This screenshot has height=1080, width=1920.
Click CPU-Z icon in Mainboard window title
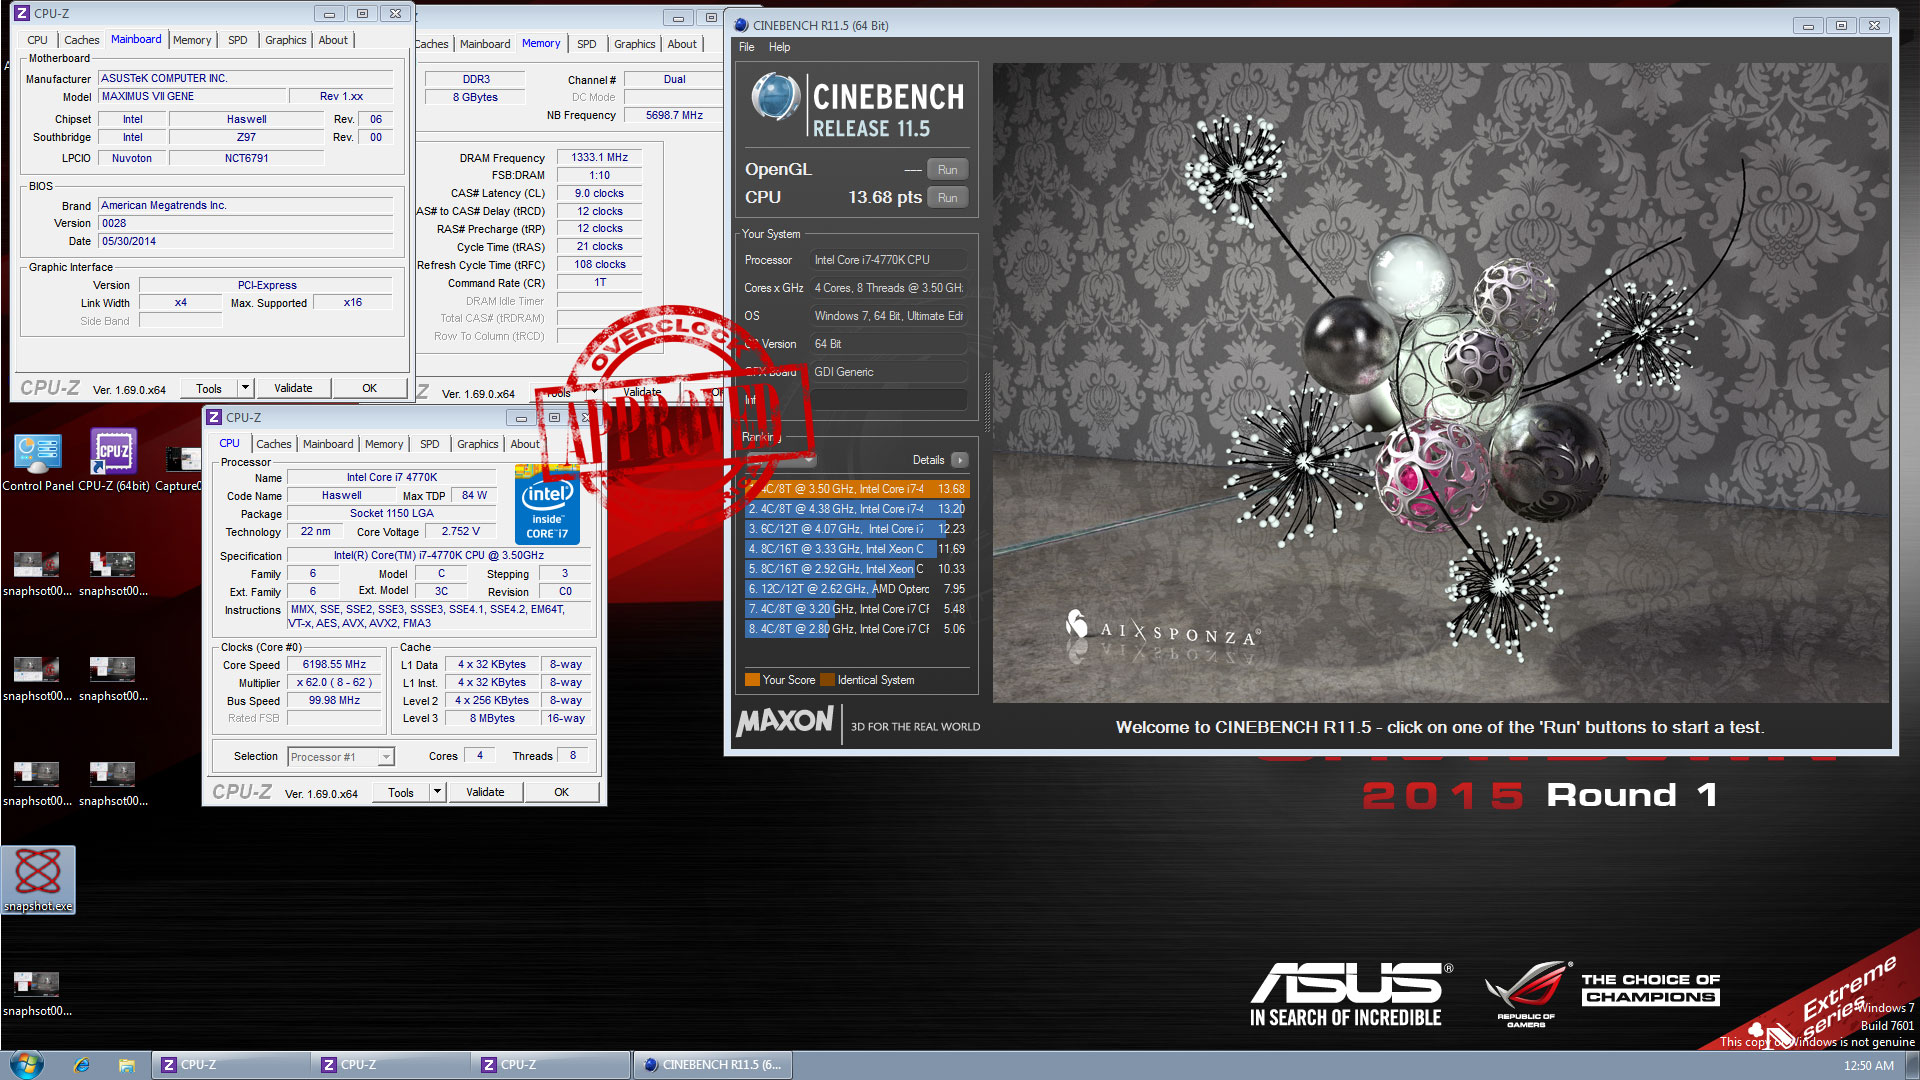pos(22,13)
